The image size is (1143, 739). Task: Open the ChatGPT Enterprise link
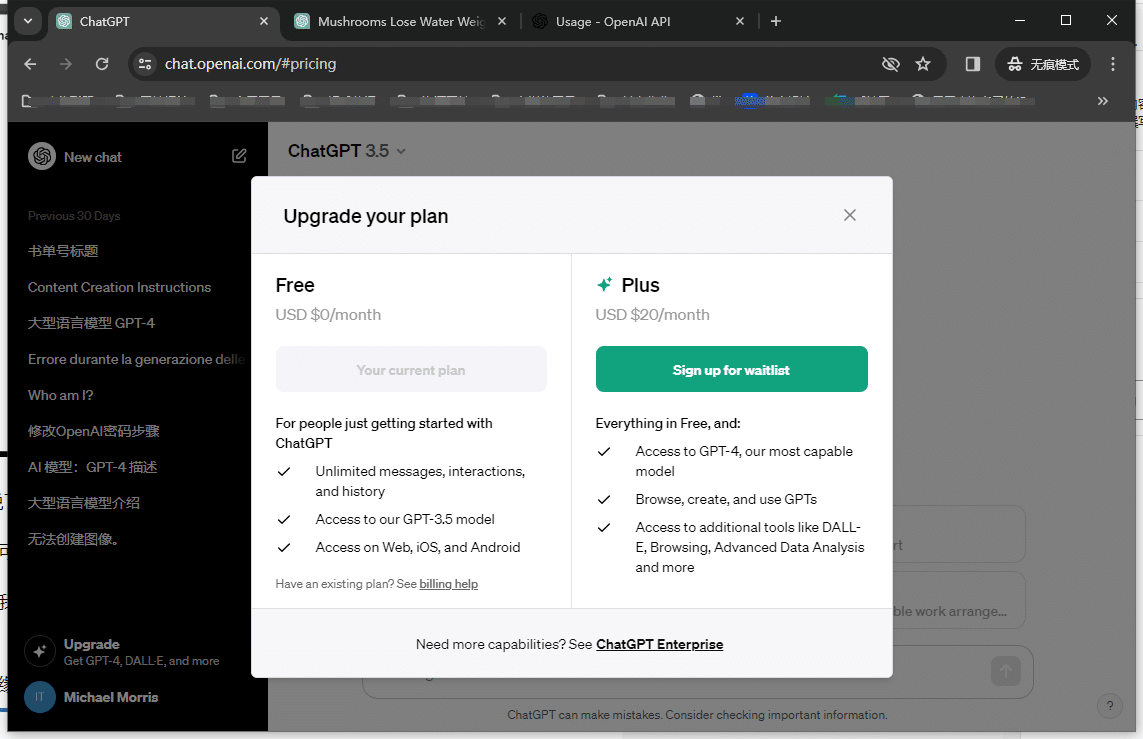pyautogui.click(x=659, y=644)
